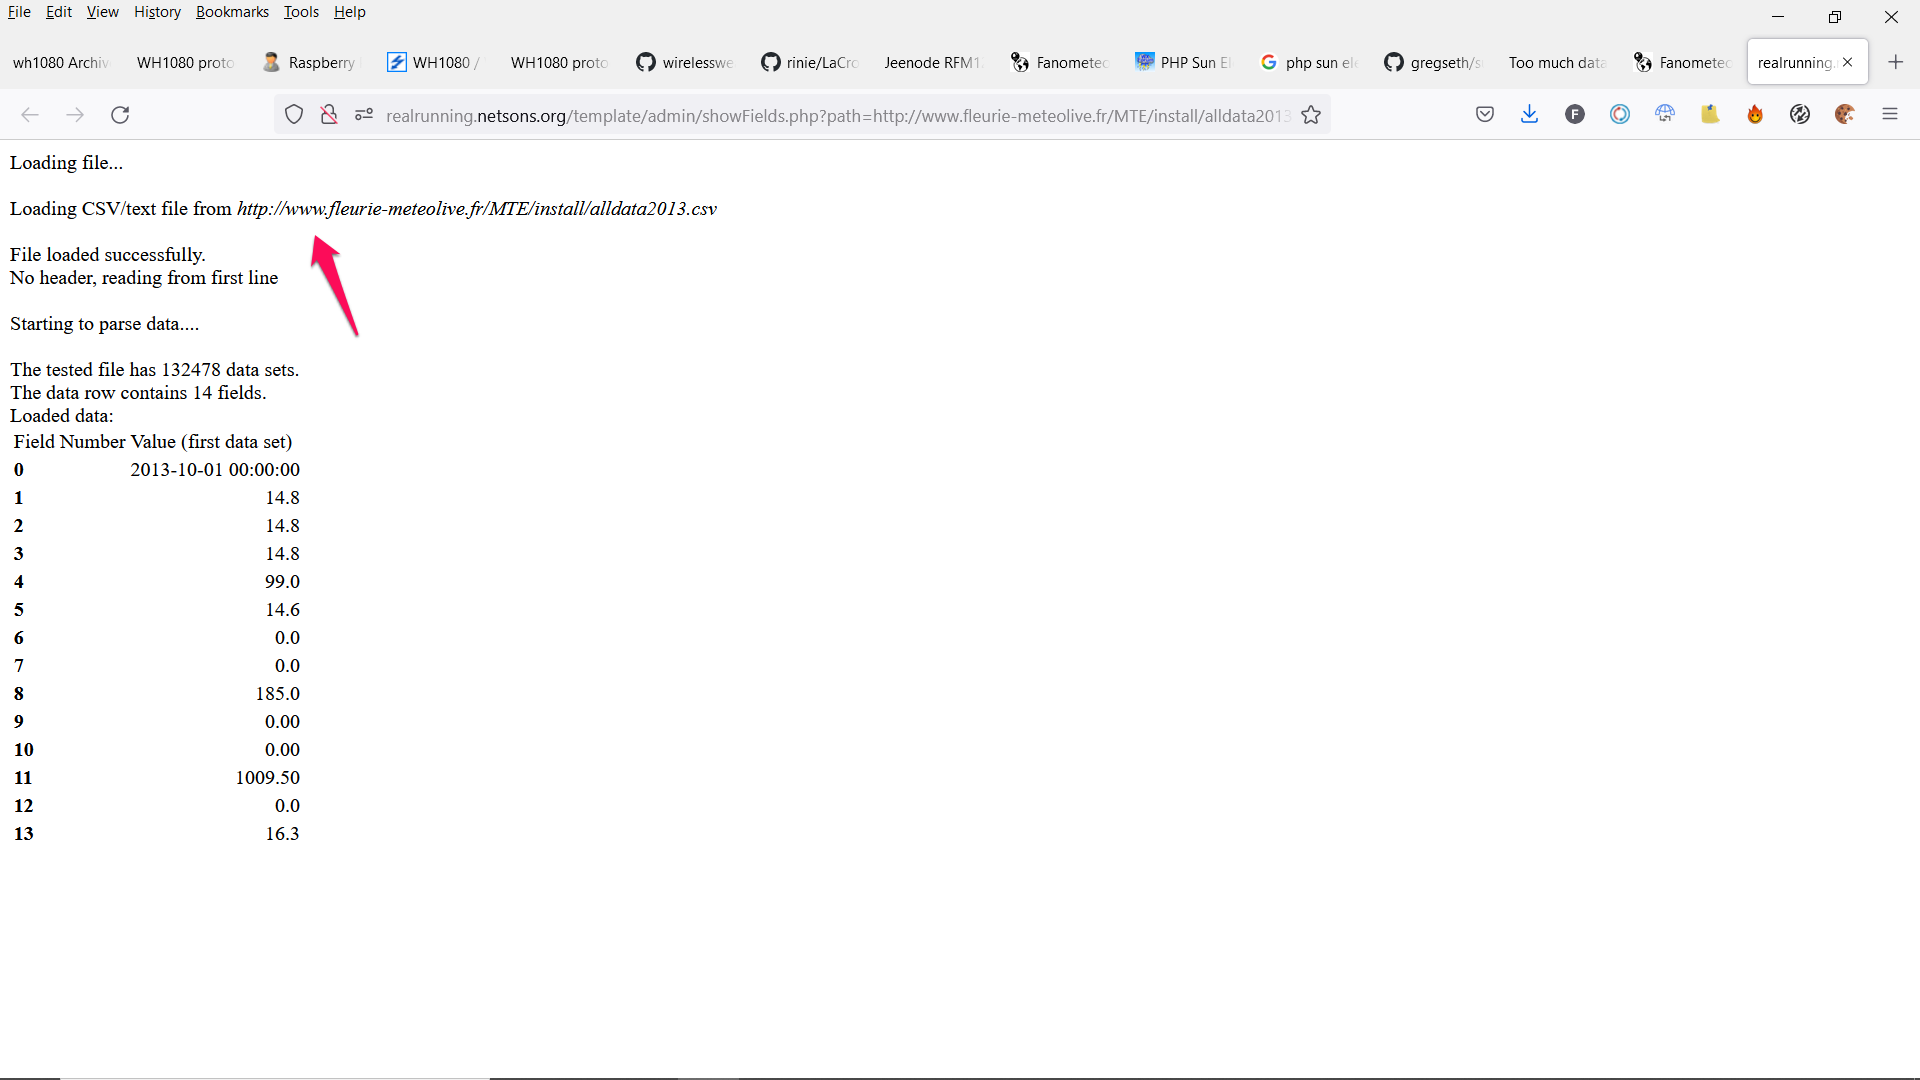The width and height of the screenshot is (1920, 1080).
Task: Open the History menu
Action: [157, 12]
